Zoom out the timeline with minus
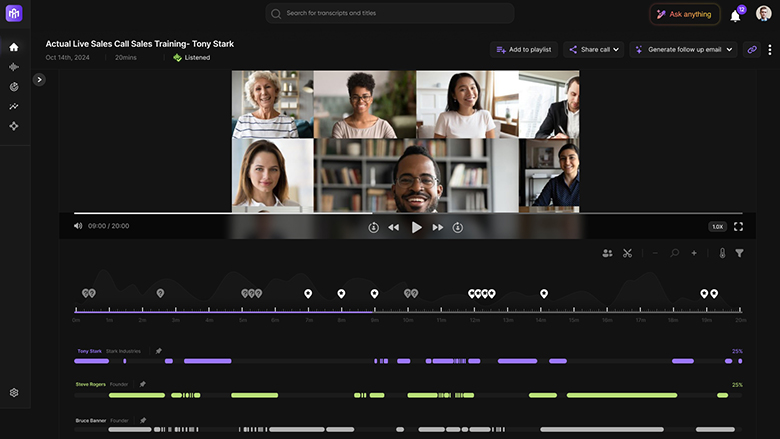This screenshot has height=439, width=780. tap(655, 253)
